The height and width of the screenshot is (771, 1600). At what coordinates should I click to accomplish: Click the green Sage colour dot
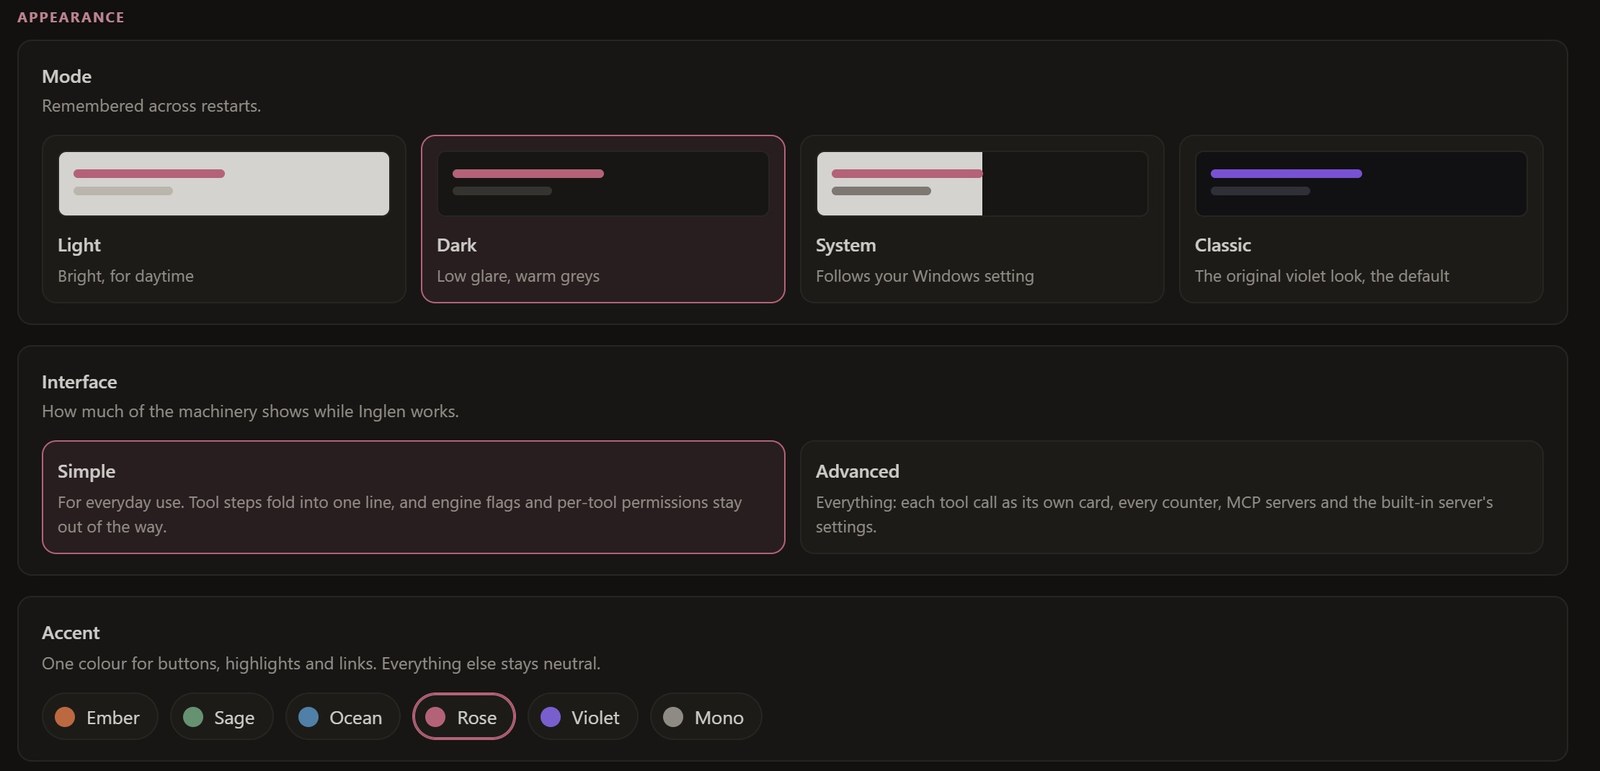(193, 717)
